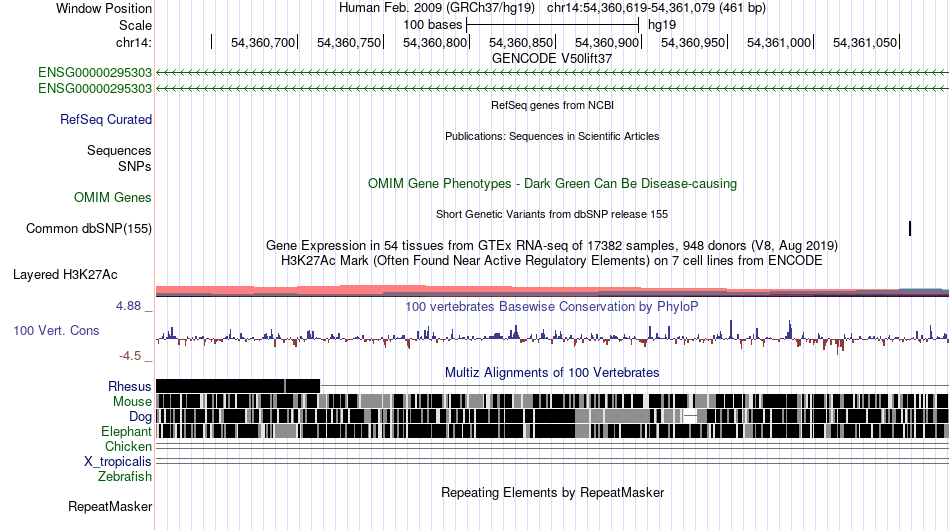Viewport: 950px width, 530px height.
Task: Click 100 vertebrates Basewise Conservation by PhyloP title
Action: click(x=552, y=306)
